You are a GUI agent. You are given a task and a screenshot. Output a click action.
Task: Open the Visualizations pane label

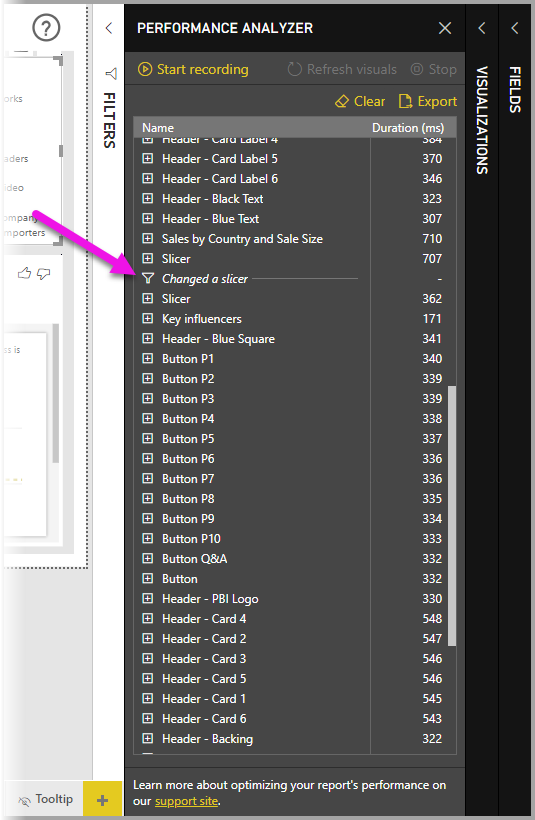point(482,120)
